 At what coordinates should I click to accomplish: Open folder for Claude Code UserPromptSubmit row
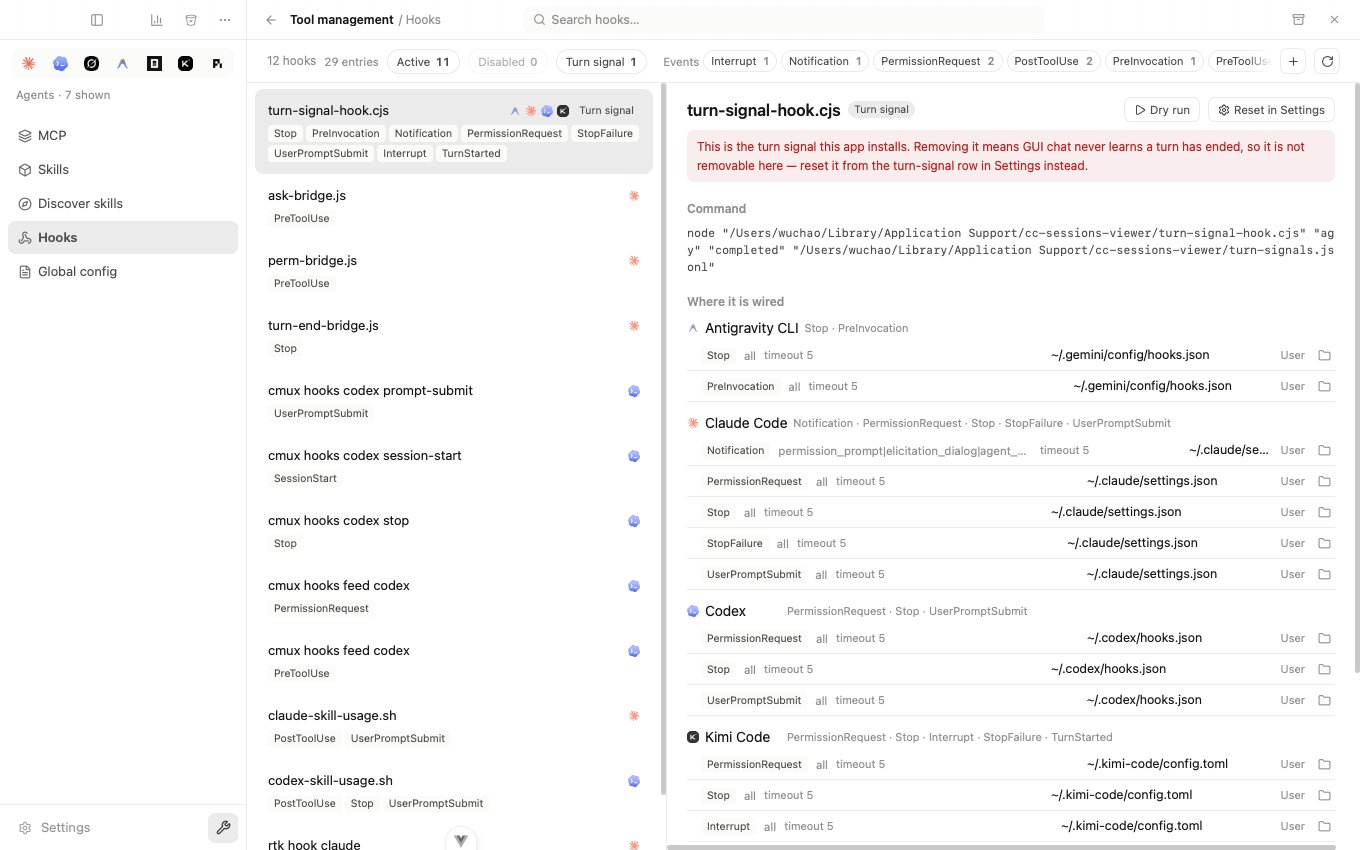coord(1324,574)
